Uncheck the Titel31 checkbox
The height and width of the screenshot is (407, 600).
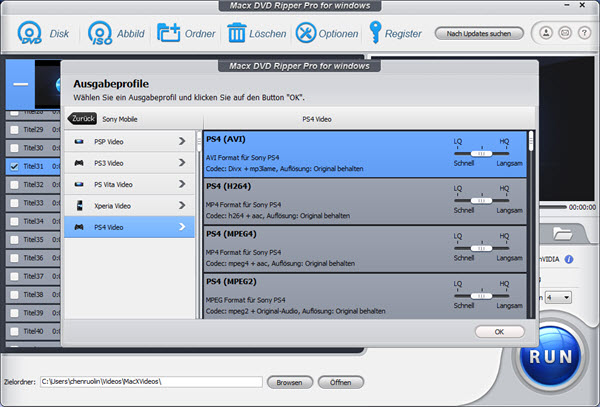[x=14, y=166]
